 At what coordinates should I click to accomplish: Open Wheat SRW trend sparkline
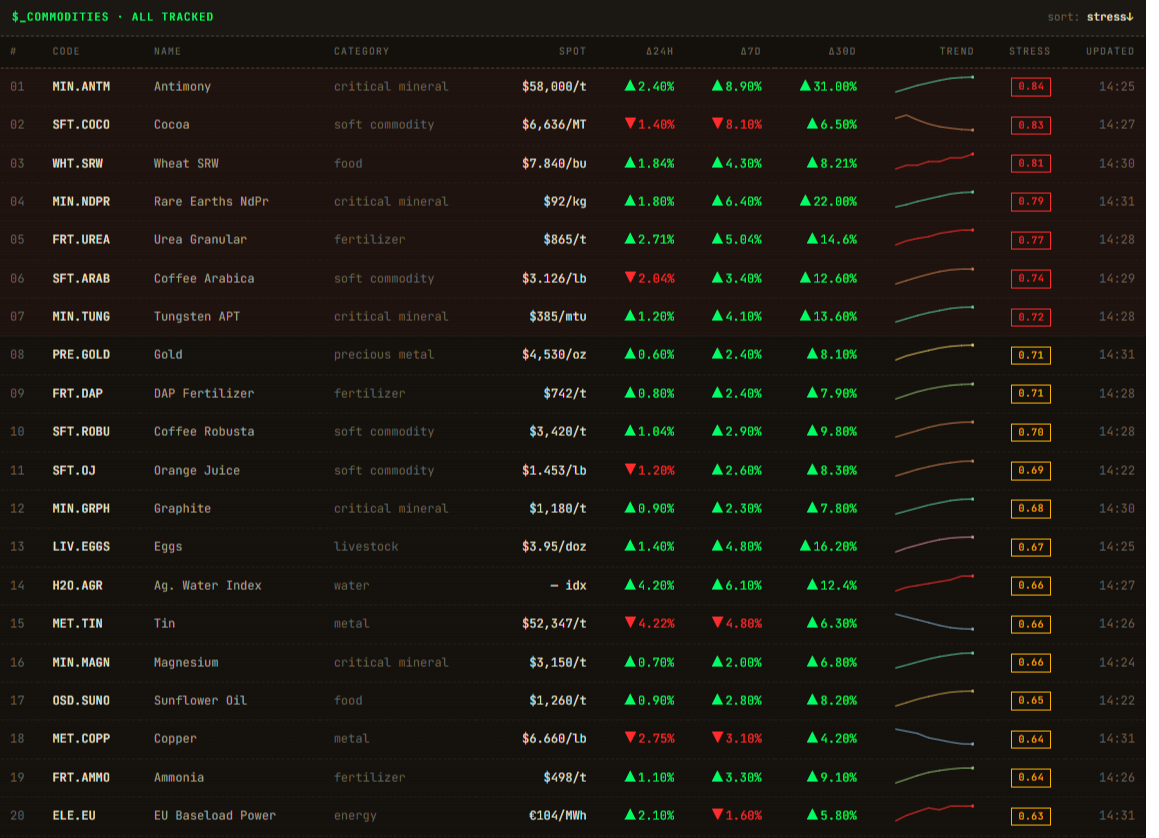(x=934, y=161)
